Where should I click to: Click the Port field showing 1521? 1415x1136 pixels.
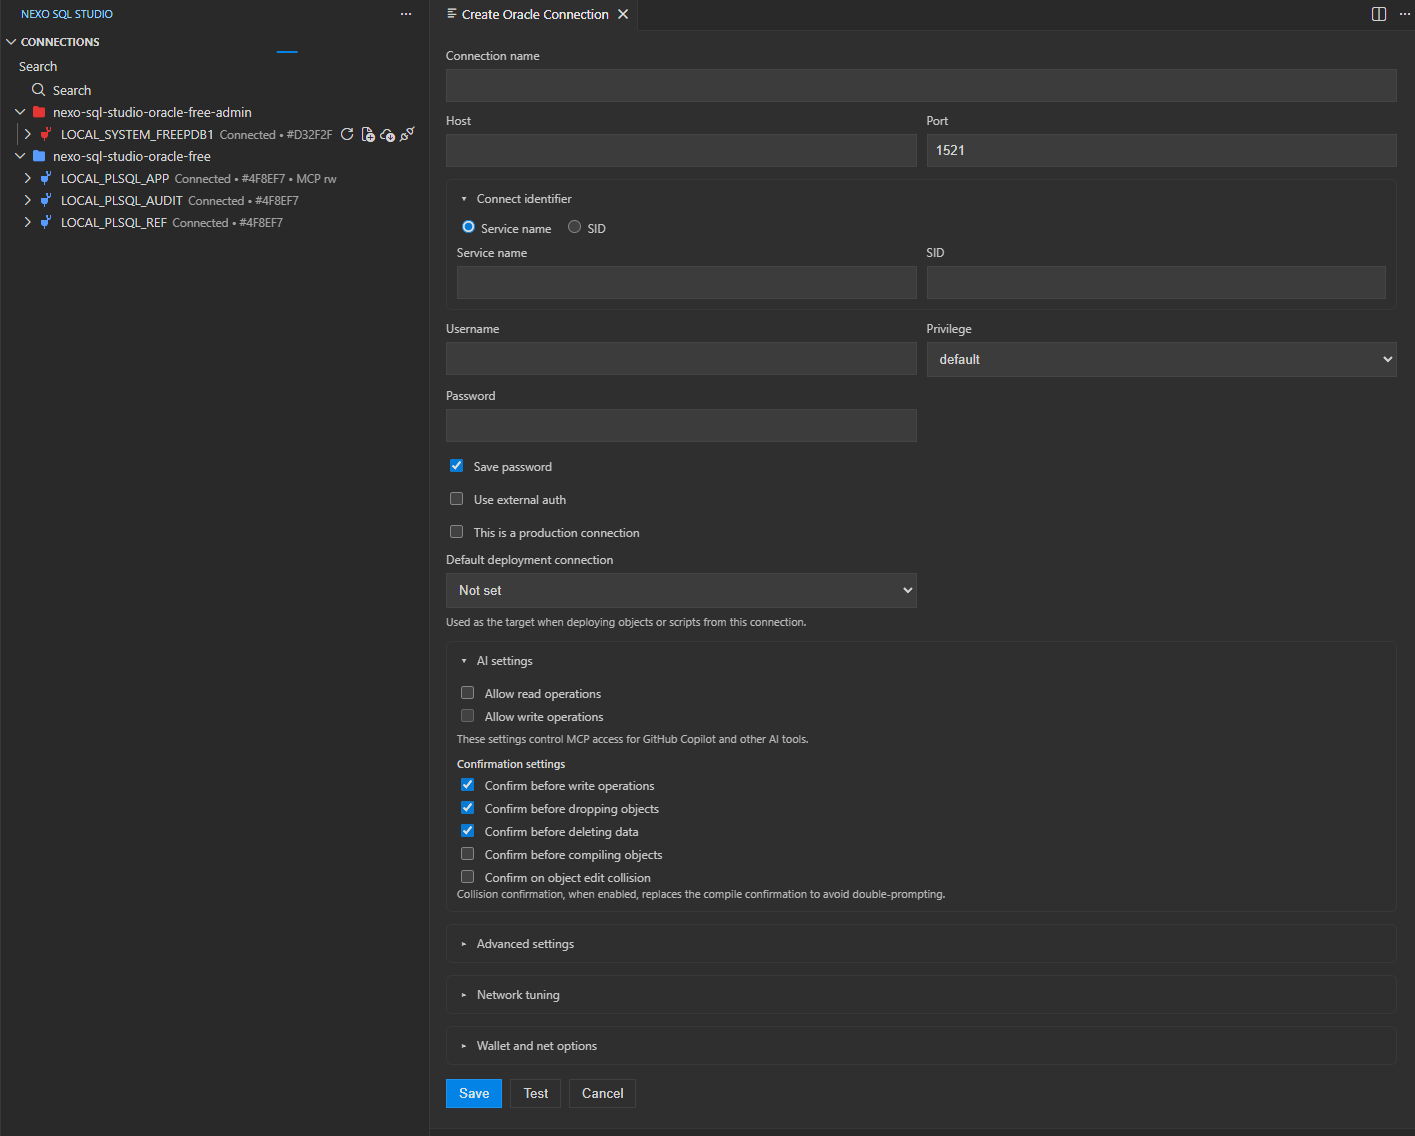(1161, 150)
